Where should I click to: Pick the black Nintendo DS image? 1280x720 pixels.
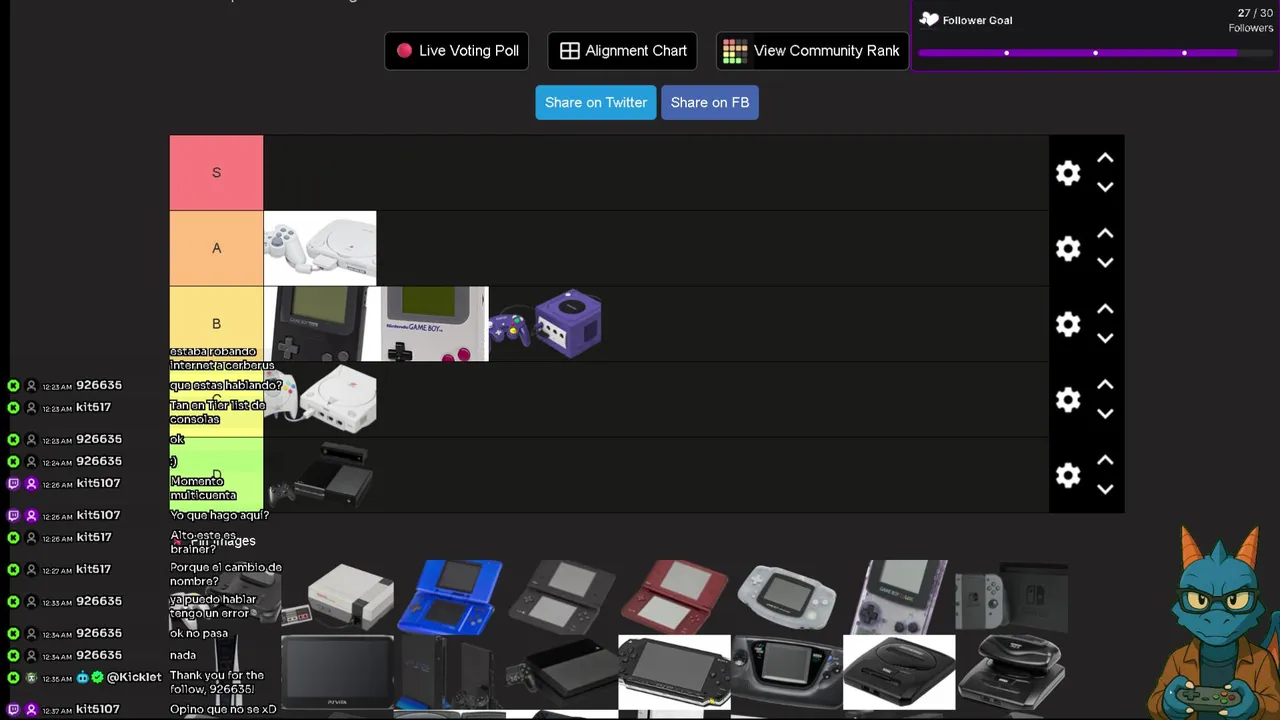coord(562,597)
